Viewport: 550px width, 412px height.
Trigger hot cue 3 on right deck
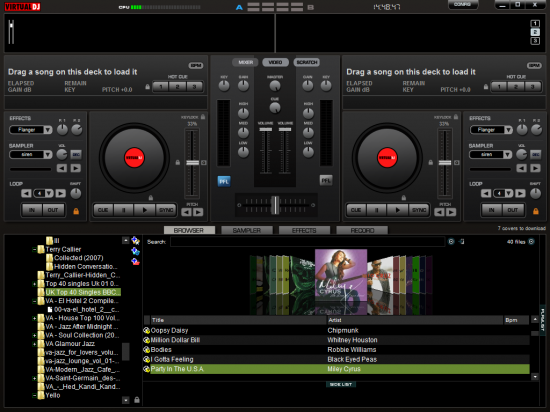532,87
